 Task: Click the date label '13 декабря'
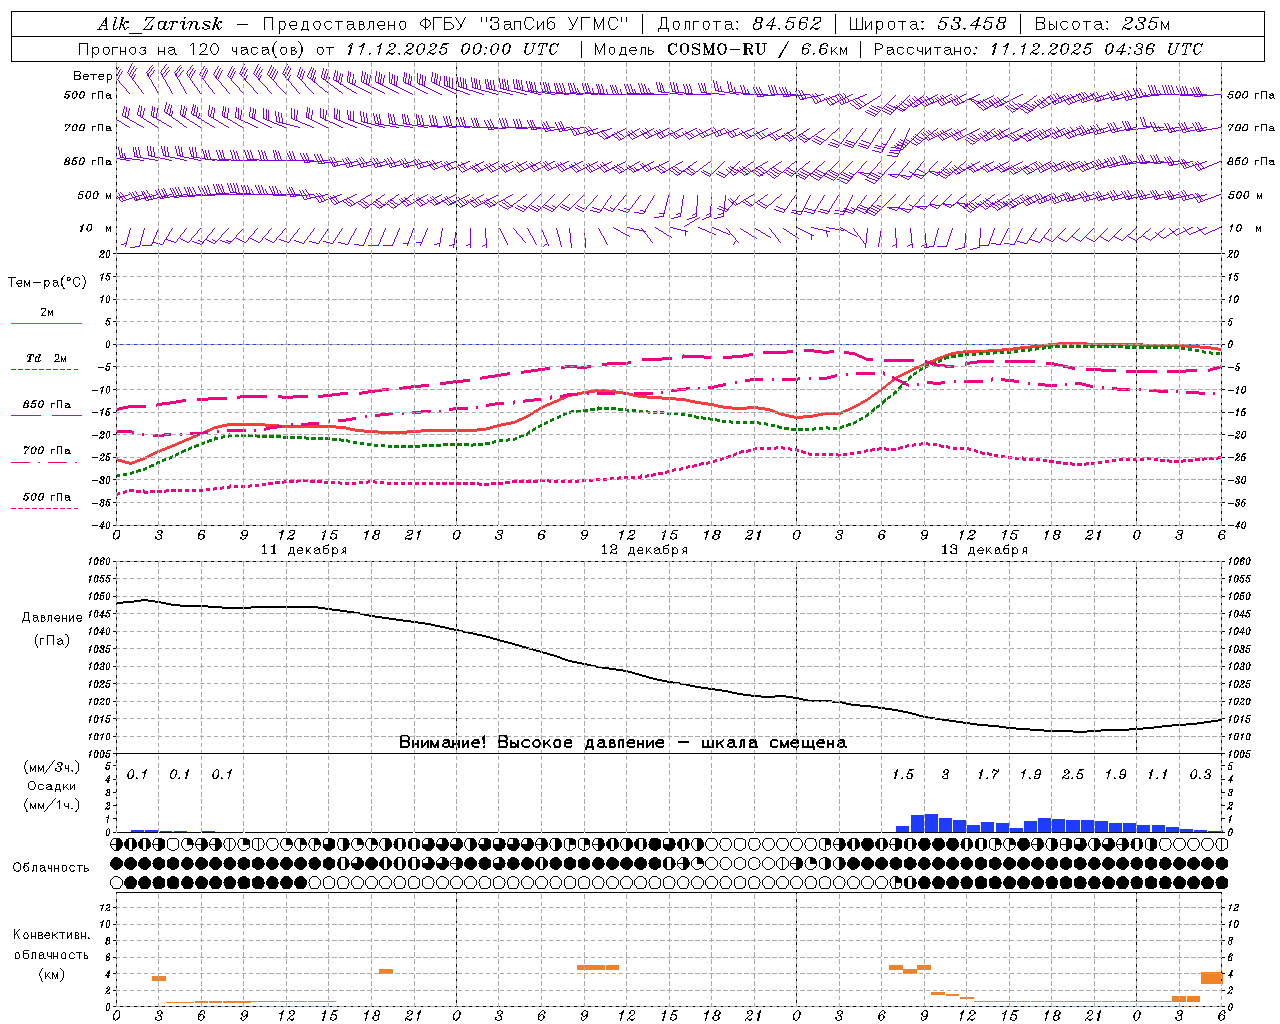tap(984, 550)
